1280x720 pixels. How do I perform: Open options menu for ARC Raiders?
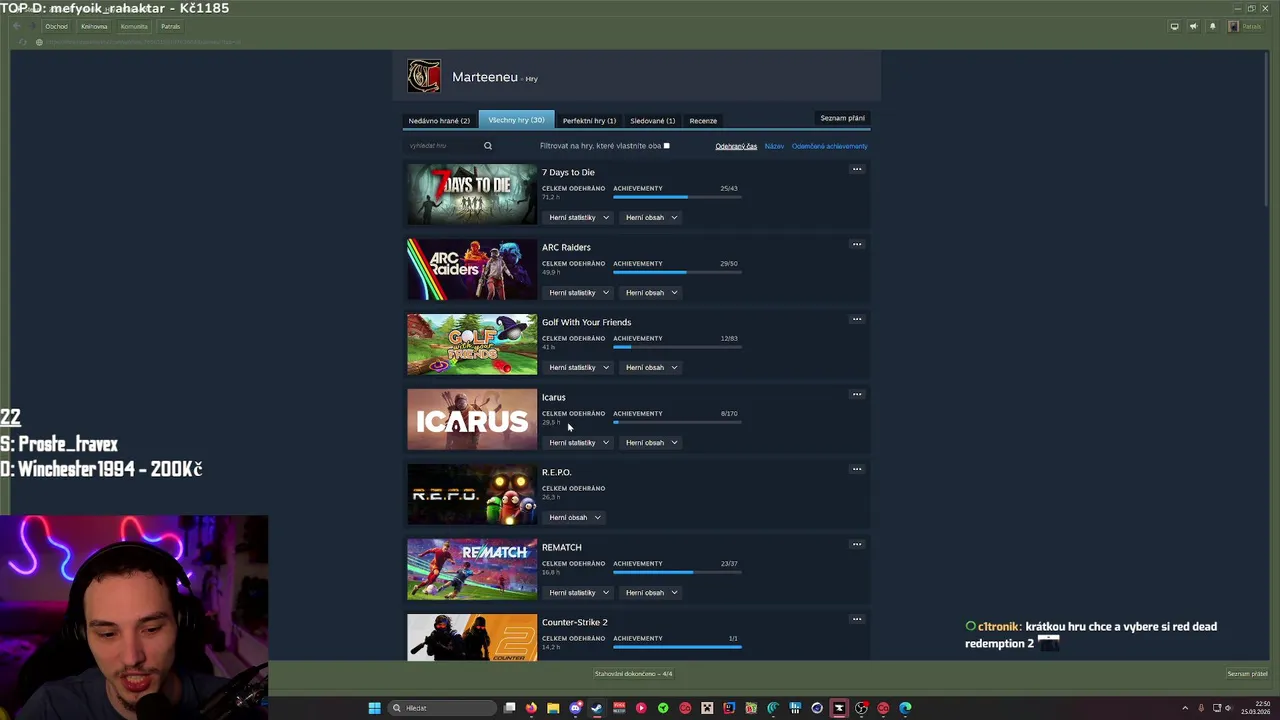tap(856, 244)
